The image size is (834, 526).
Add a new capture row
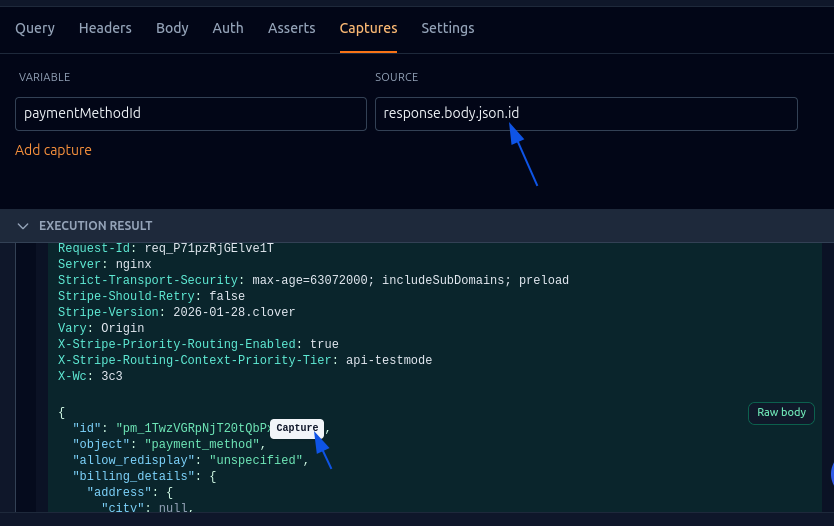click(53, 150)
